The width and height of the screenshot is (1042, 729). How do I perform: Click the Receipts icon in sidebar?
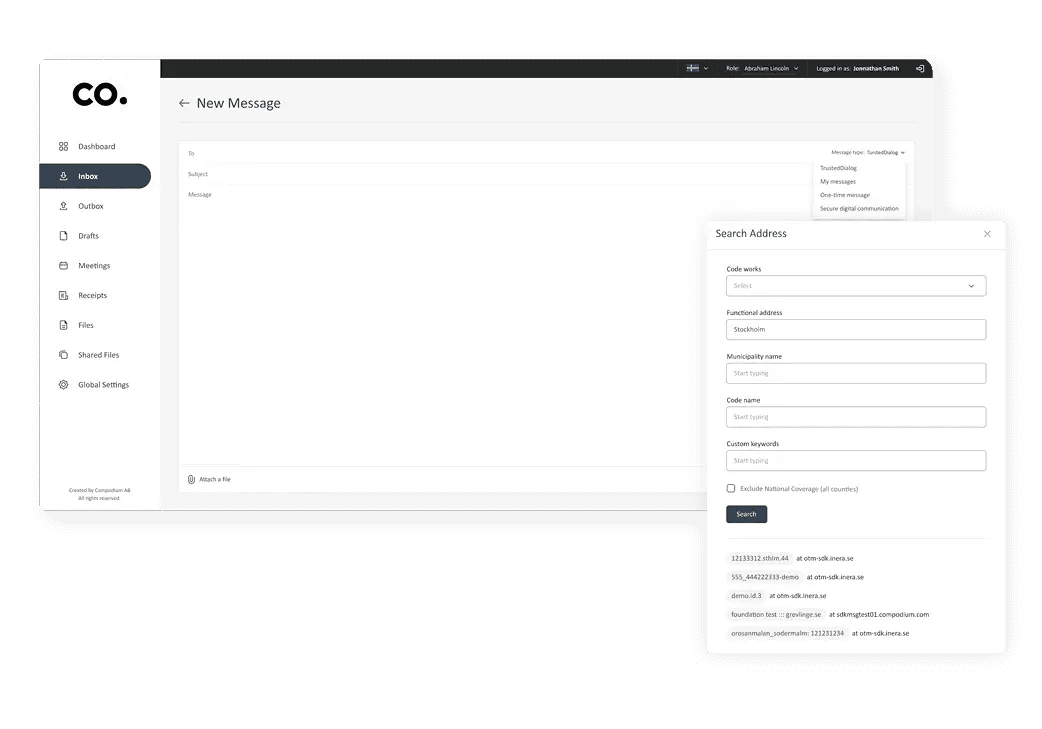[x=63, y=296]
